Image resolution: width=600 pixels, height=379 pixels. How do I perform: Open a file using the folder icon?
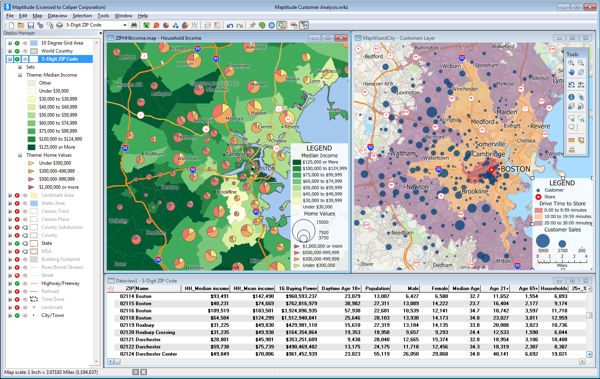[x=21, y=25]
